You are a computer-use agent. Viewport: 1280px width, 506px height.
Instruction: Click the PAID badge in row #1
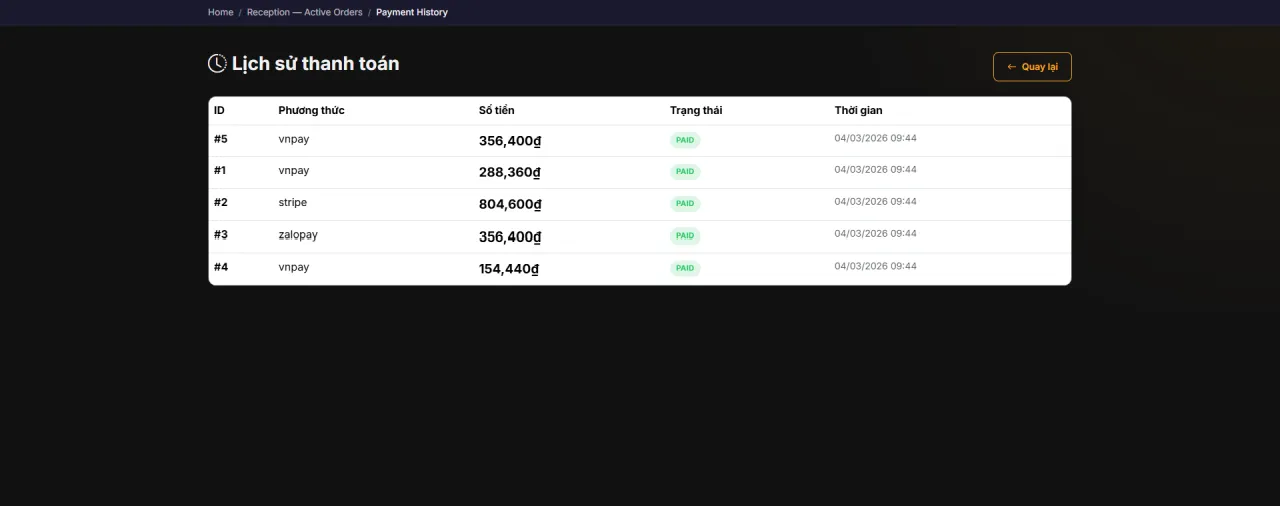click(x=685, y=172)
